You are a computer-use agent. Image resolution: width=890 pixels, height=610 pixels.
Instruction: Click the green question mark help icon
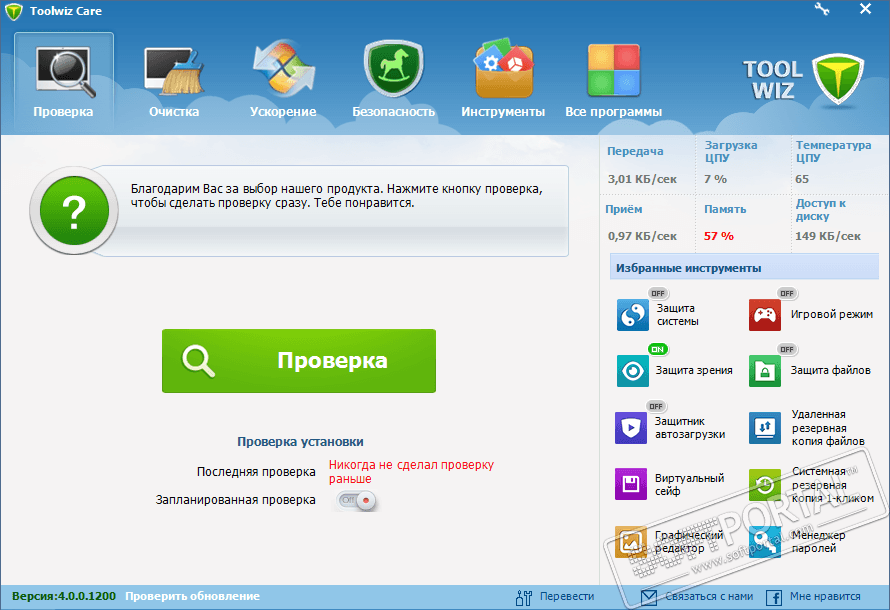pyautogui.click(x=74, y=211)
